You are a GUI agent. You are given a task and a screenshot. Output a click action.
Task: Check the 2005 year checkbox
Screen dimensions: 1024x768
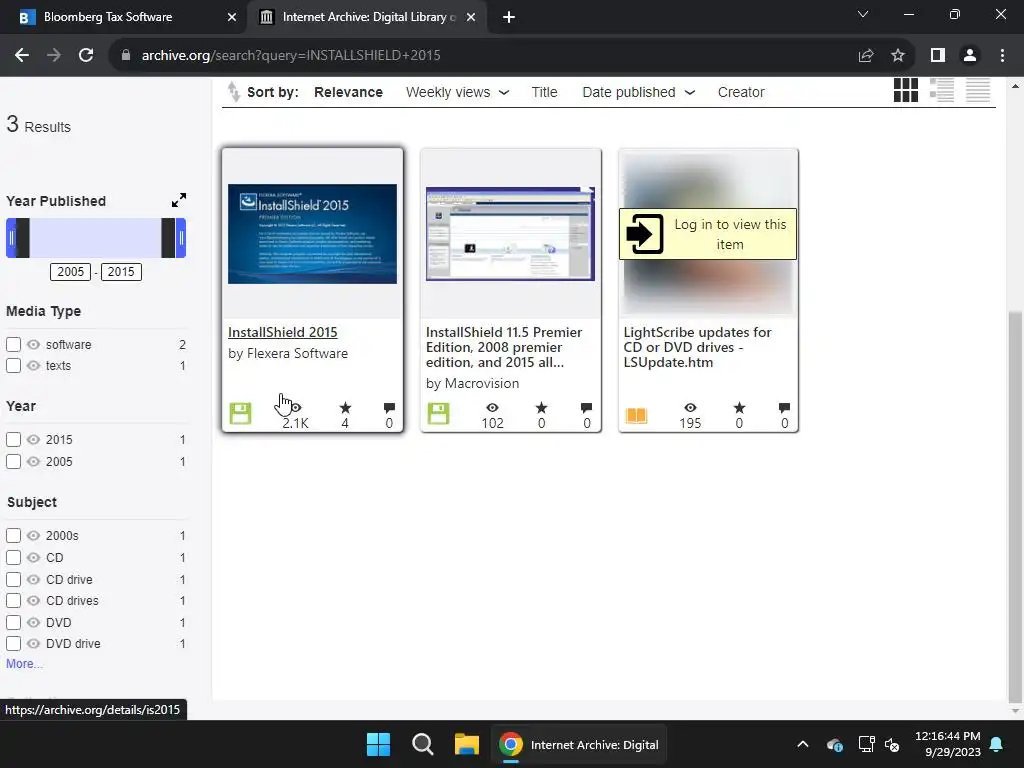pyautogui.click(x=13, y=461)
